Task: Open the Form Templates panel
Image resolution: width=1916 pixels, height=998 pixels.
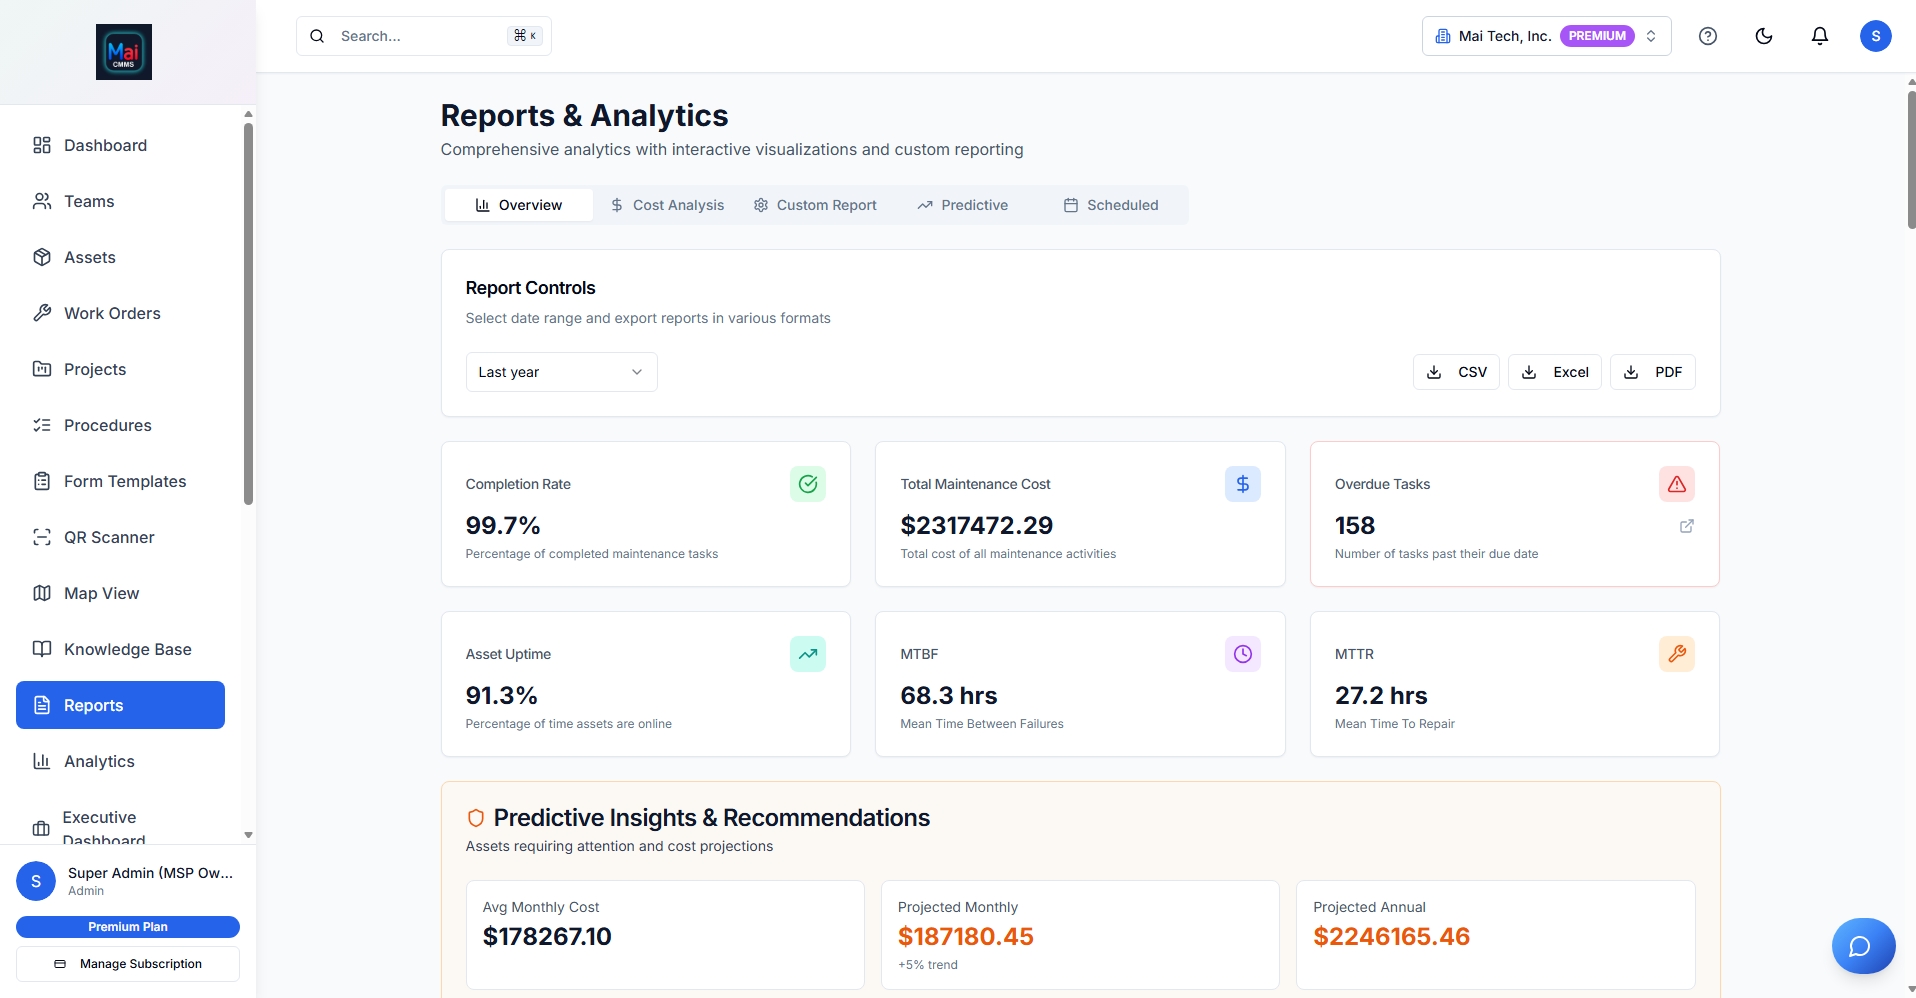Action: coord(124,481)
